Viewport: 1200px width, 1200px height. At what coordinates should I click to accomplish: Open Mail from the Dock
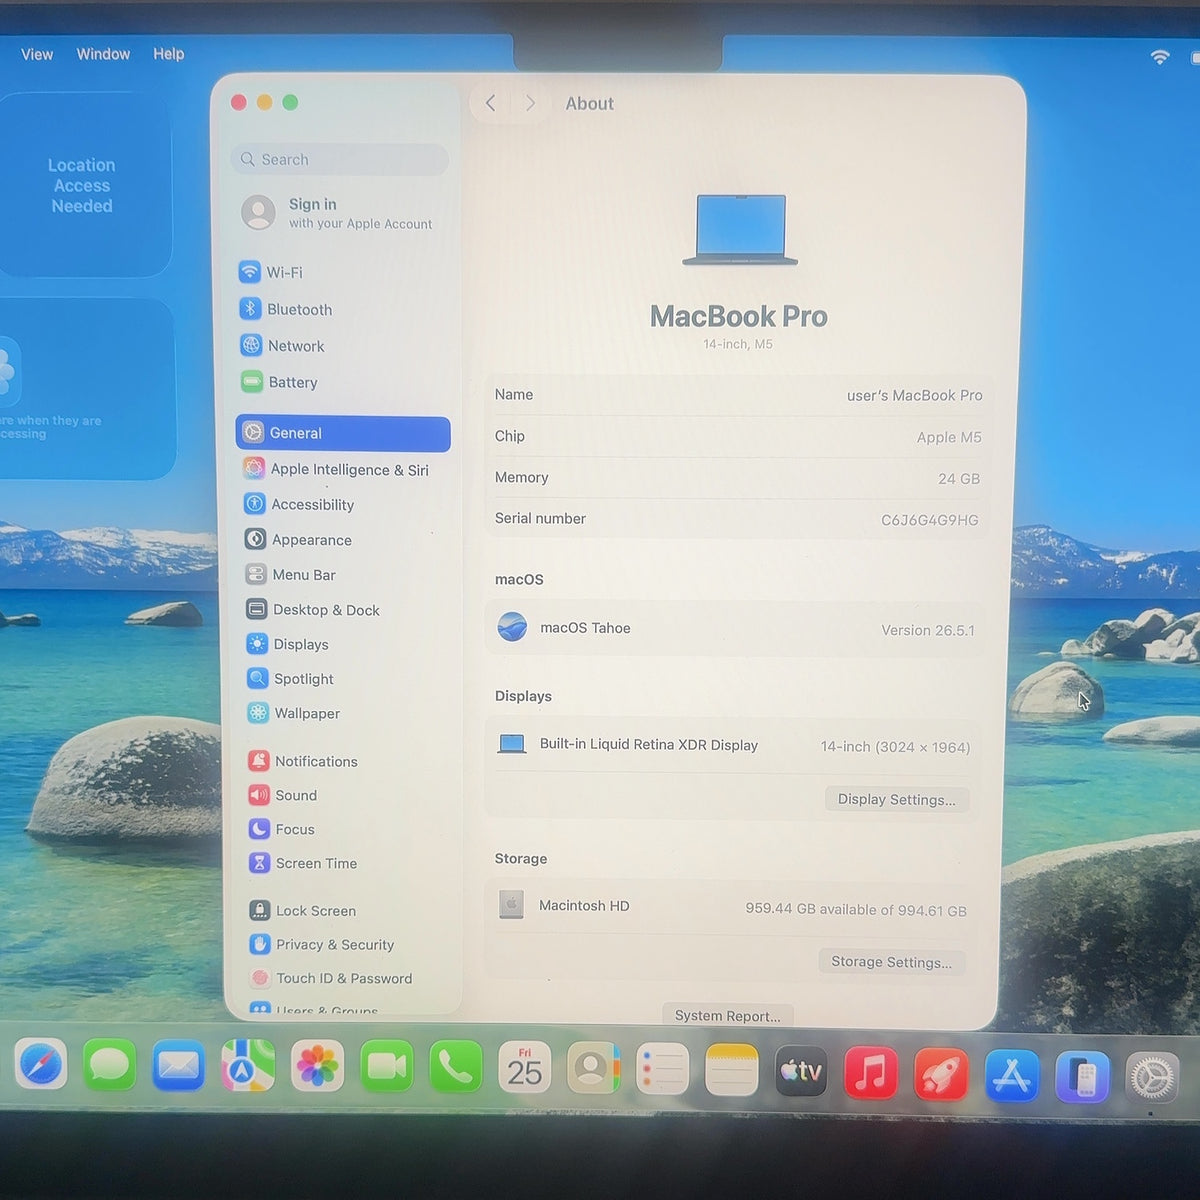(x=179, y=1067)
